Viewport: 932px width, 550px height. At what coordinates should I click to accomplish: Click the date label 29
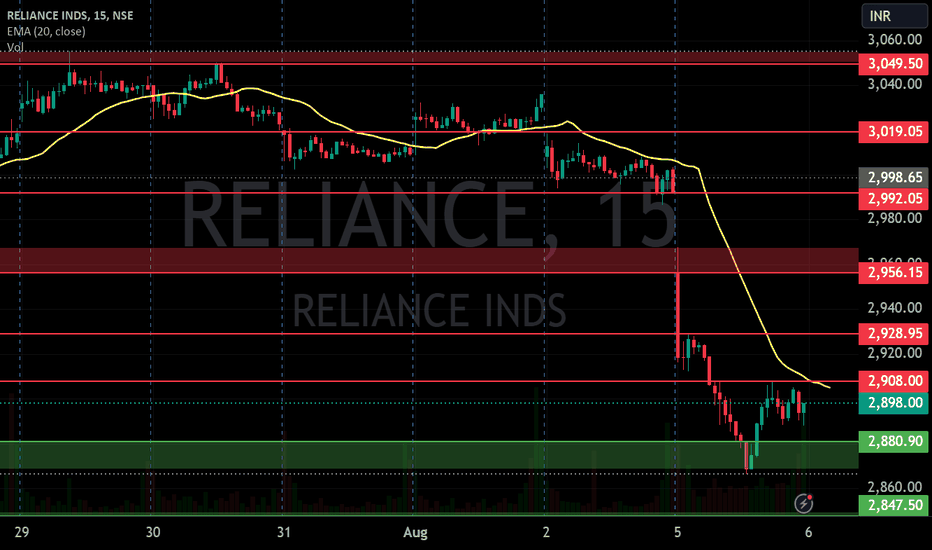(x=21, y=532)
